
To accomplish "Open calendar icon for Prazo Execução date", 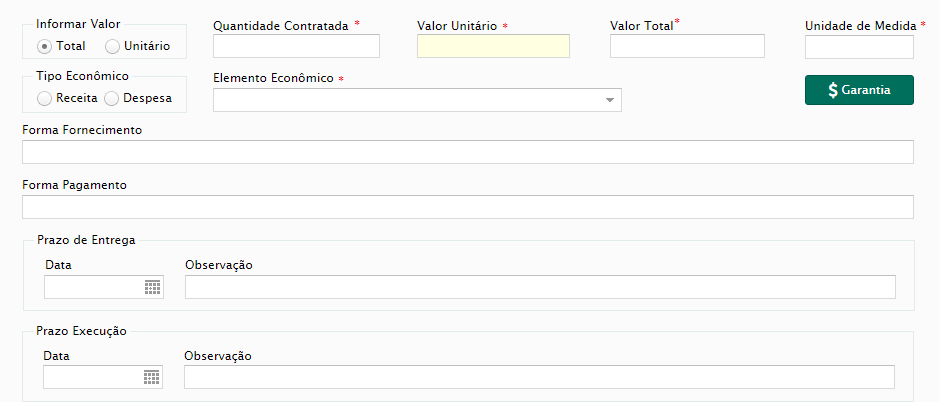I will tap(152, 377).
